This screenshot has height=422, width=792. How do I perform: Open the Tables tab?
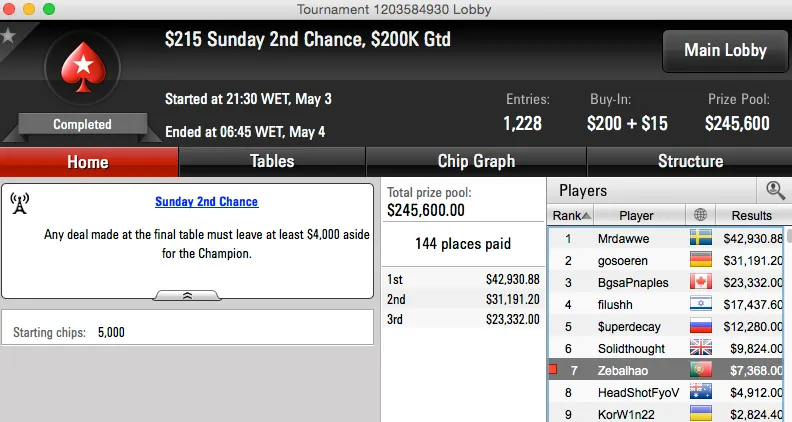272,161
